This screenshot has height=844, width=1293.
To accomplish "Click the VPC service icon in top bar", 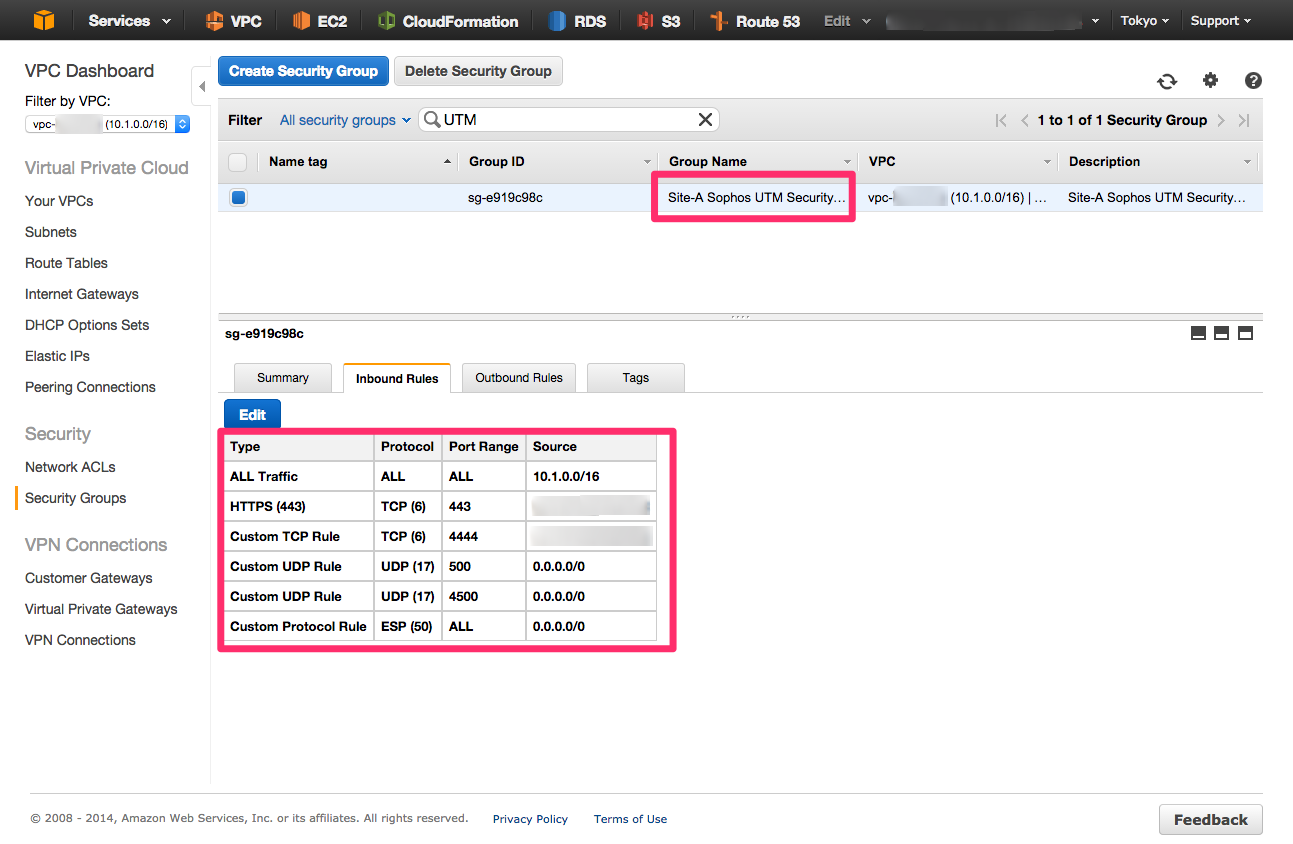I will (x=214, y=21).
